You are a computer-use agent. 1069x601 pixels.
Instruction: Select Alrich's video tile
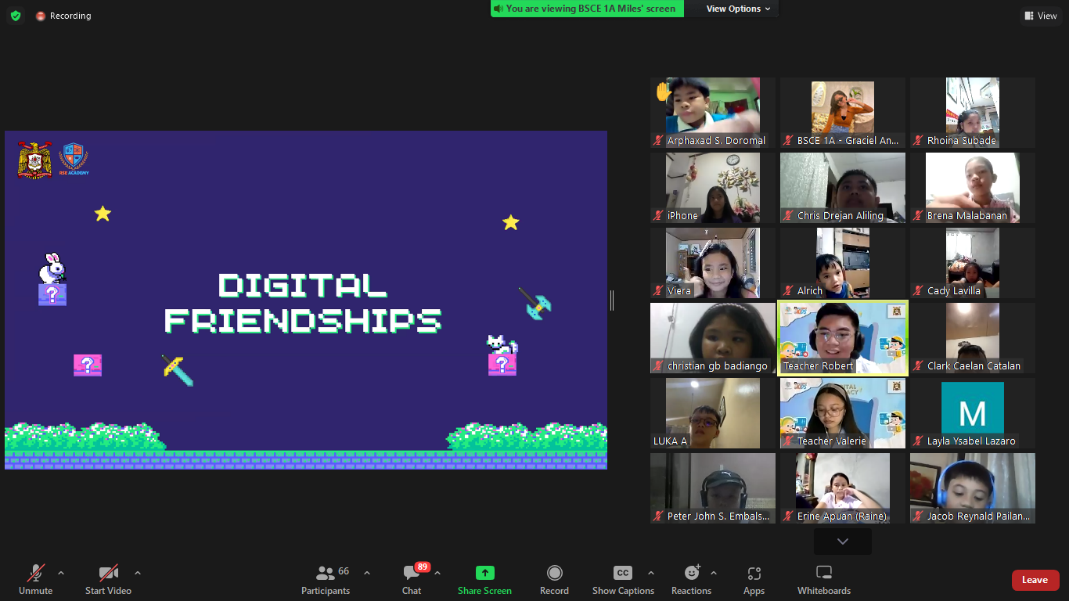coord(843,263)
